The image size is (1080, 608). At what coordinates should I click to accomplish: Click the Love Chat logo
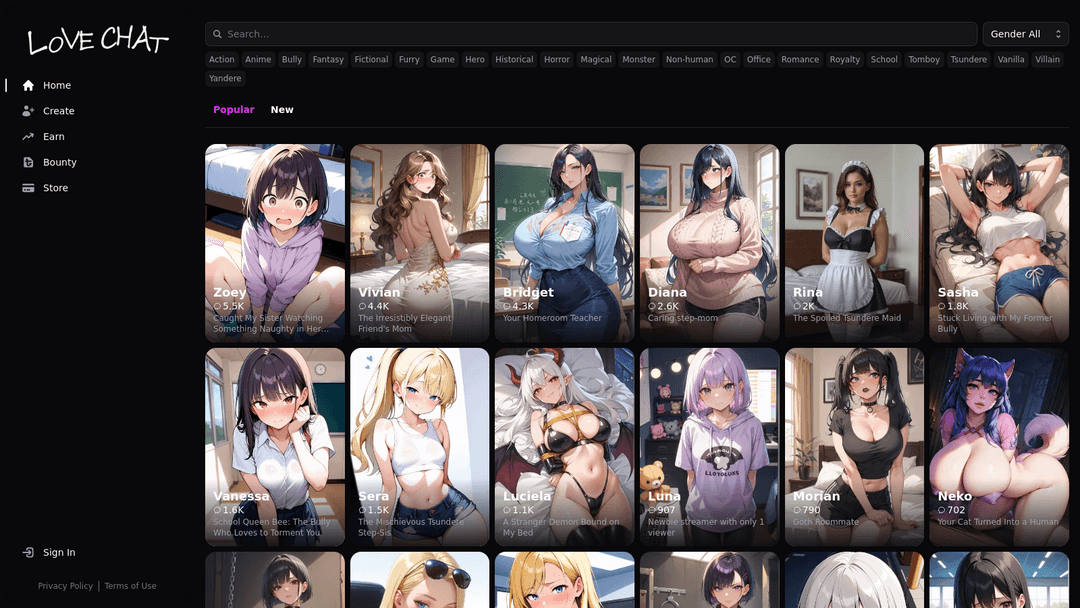[x=98, y=41]
